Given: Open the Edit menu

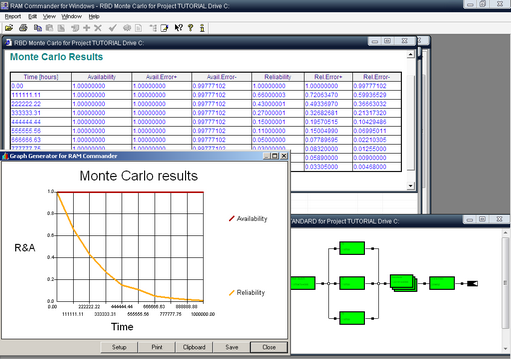Looking at the screenshot, I should pos(32,16).
